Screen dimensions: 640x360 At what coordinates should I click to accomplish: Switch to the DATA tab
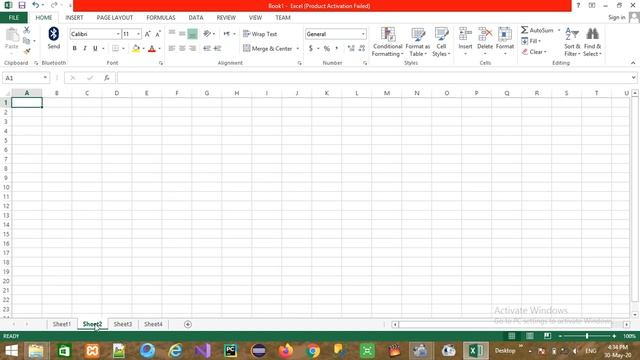[196, 18]
